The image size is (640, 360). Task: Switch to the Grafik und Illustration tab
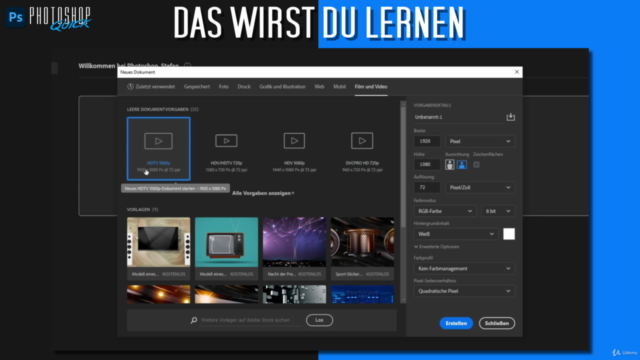click(x=282, y=87)
